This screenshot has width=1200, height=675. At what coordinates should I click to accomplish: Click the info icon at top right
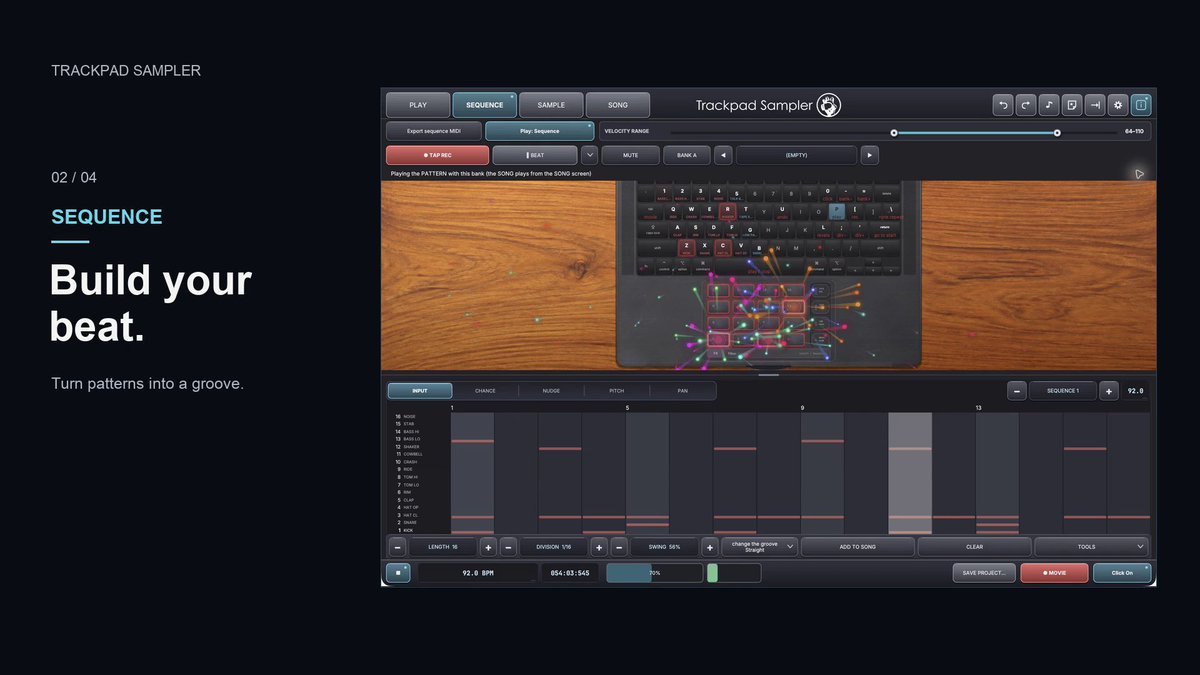point(1141,104)
